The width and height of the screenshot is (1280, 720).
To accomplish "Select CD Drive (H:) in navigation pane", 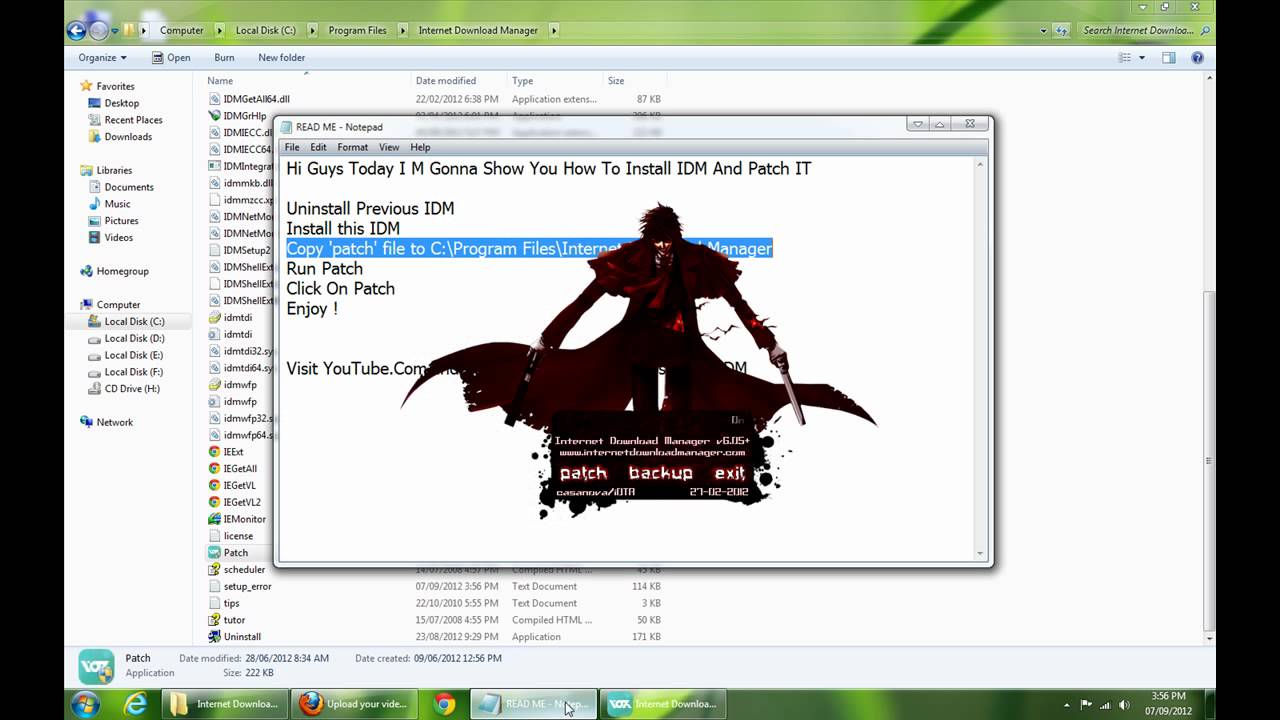I will [132, 389].
